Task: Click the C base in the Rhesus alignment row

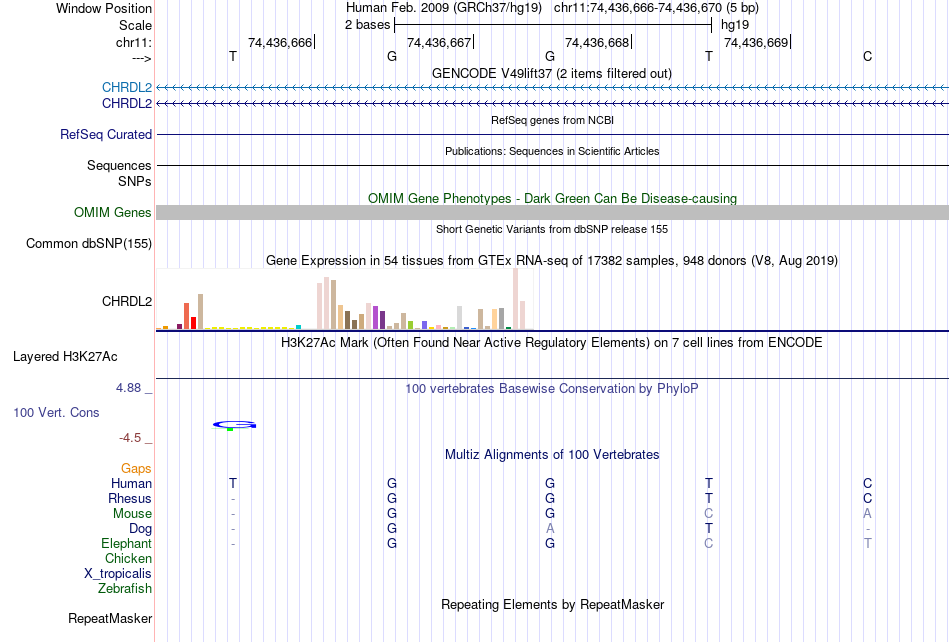Action: pyautogui.click(x=868, y=498)
